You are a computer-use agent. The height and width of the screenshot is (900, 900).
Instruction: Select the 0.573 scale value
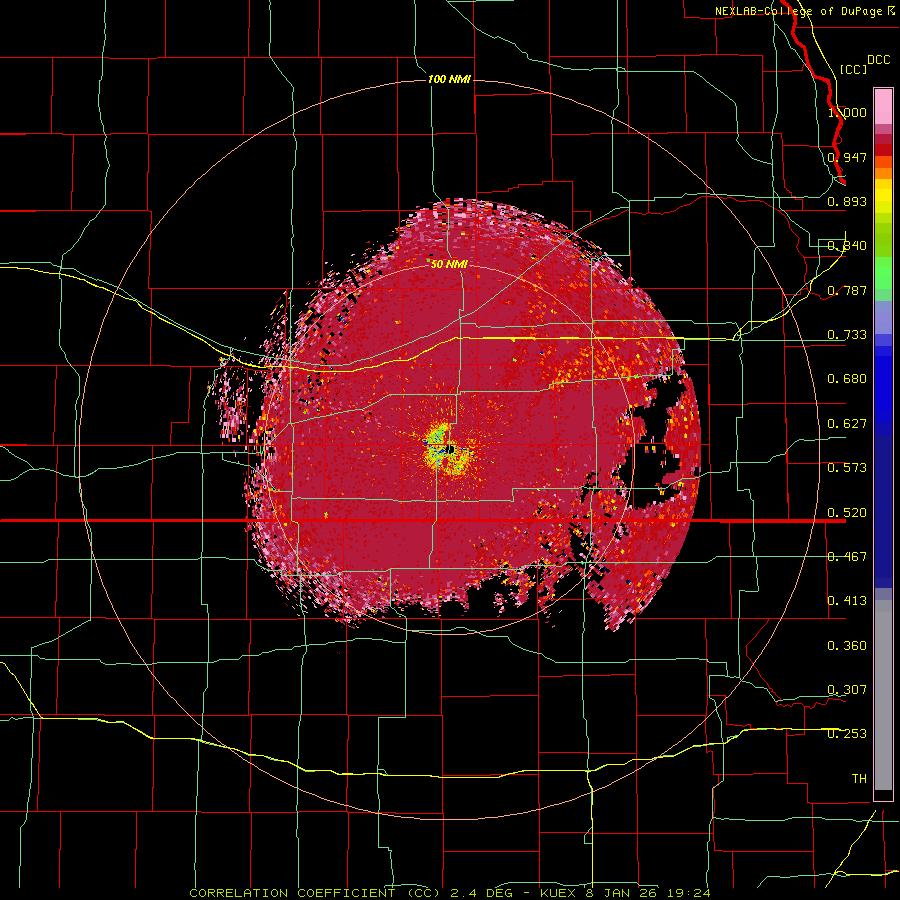point(847,468)
